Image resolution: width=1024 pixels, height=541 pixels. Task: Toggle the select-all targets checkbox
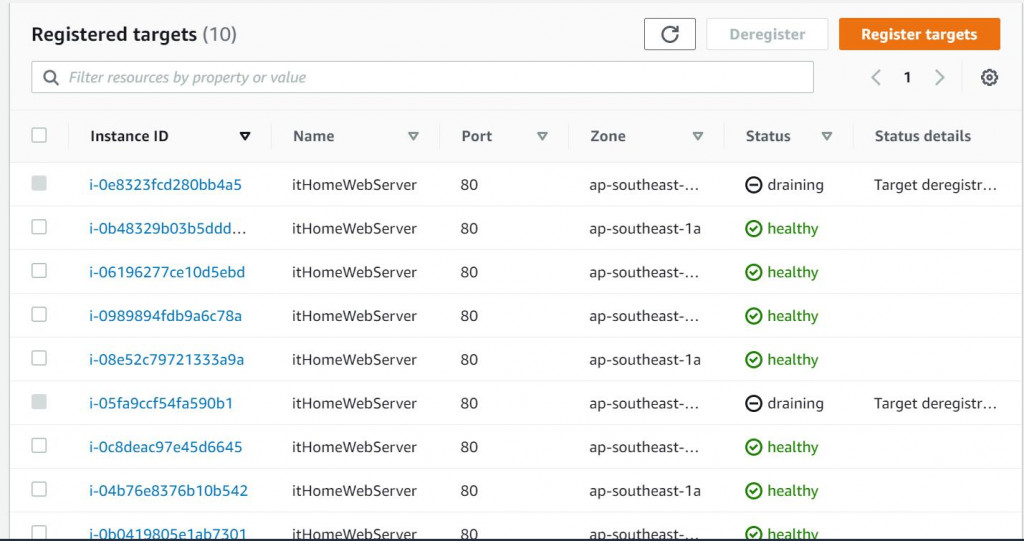[39, 135]
